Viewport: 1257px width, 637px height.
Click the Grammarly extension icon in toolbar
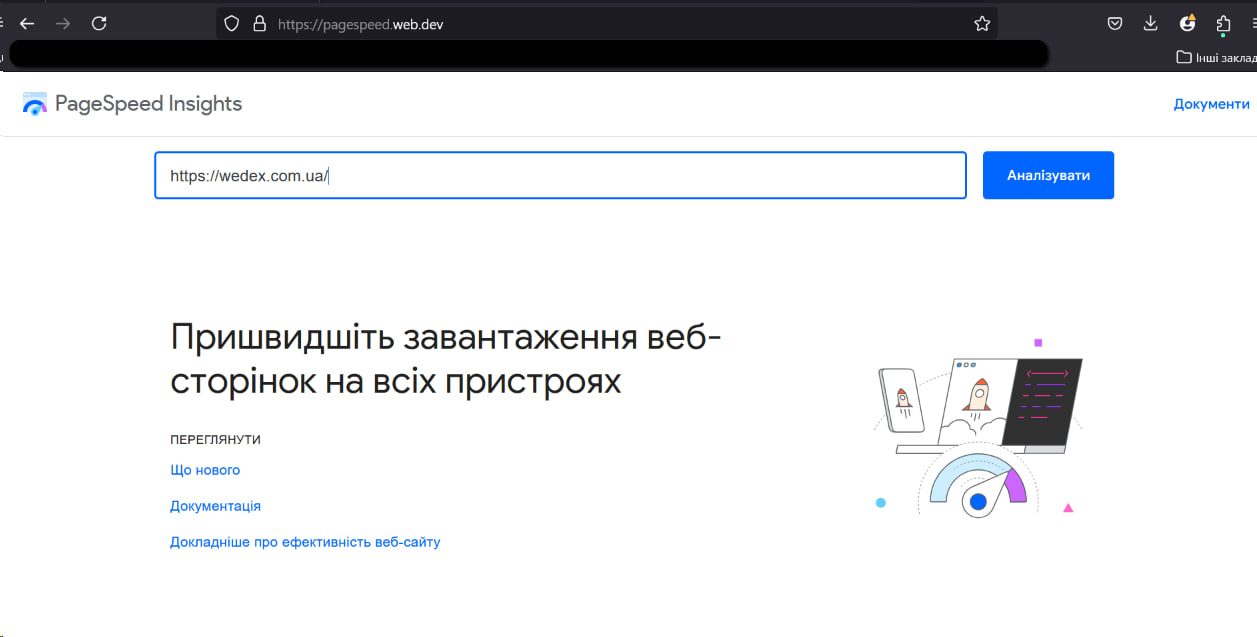click(x=1187, y=23)
